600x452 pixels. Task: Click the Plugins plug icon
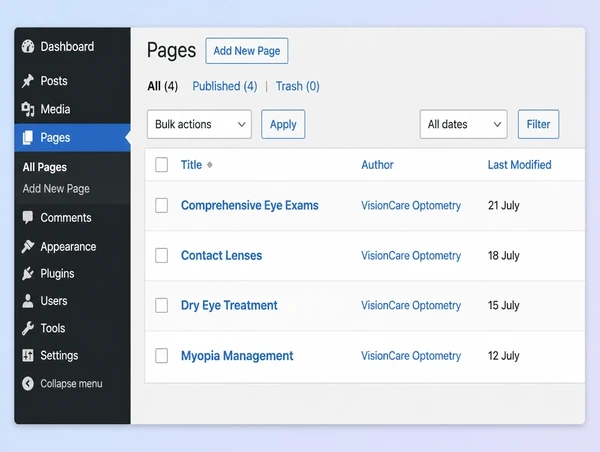click(28, 274)
